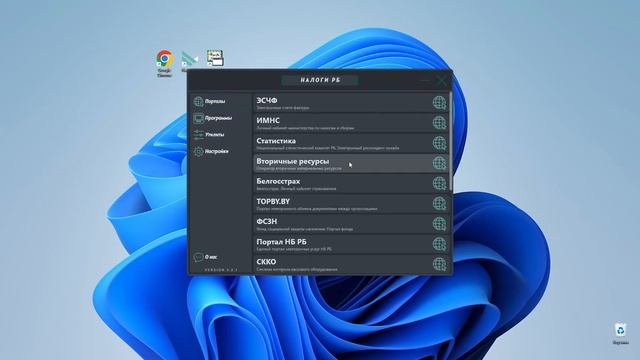
Task: Open the globe icon for ЭСЧФ
Action: click(439, 102)
